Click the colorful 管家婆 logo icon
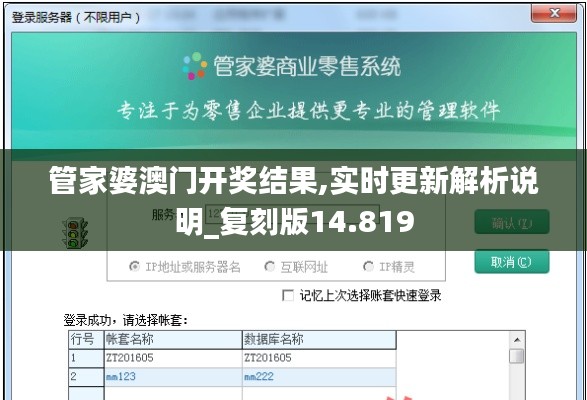Viewport: 587px width, 400px height. [195, 66]
